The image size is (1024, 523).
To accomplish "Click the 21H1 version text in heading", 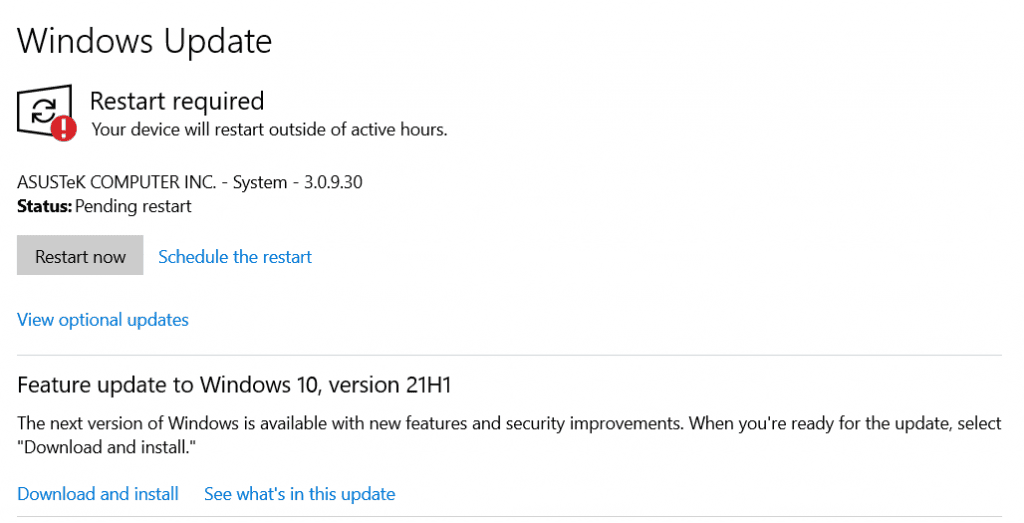I will coord(428,385).
